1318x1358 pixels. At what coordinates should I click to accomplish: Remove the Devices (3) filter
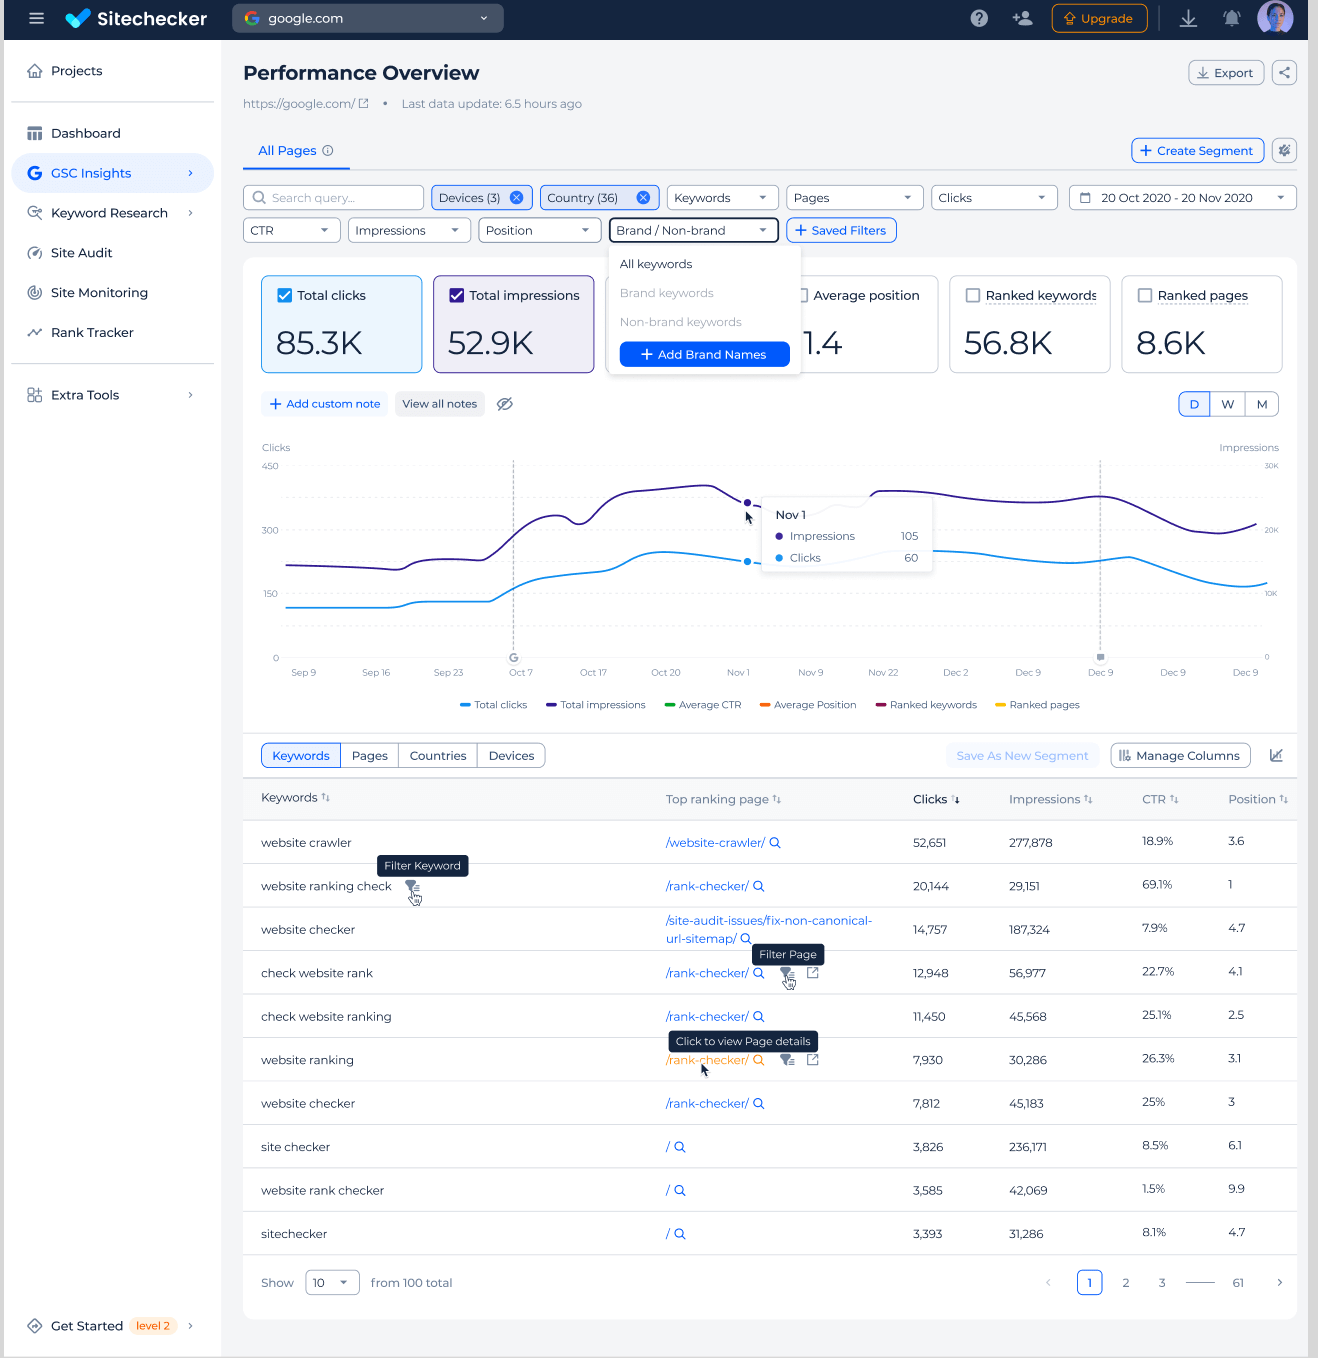coord(516,198)
